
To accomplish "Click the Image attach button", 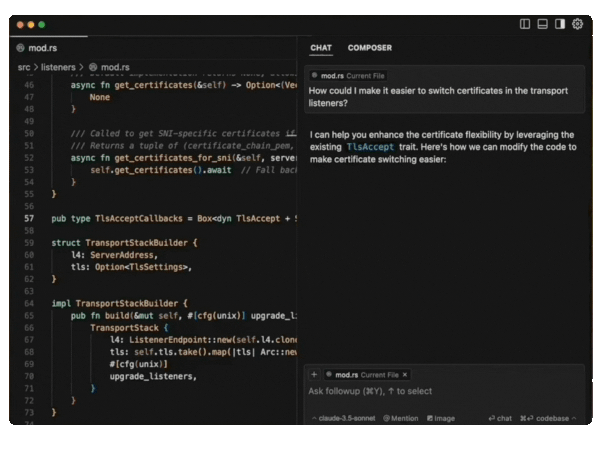I will pyautogui.click(x=441, y=418).
